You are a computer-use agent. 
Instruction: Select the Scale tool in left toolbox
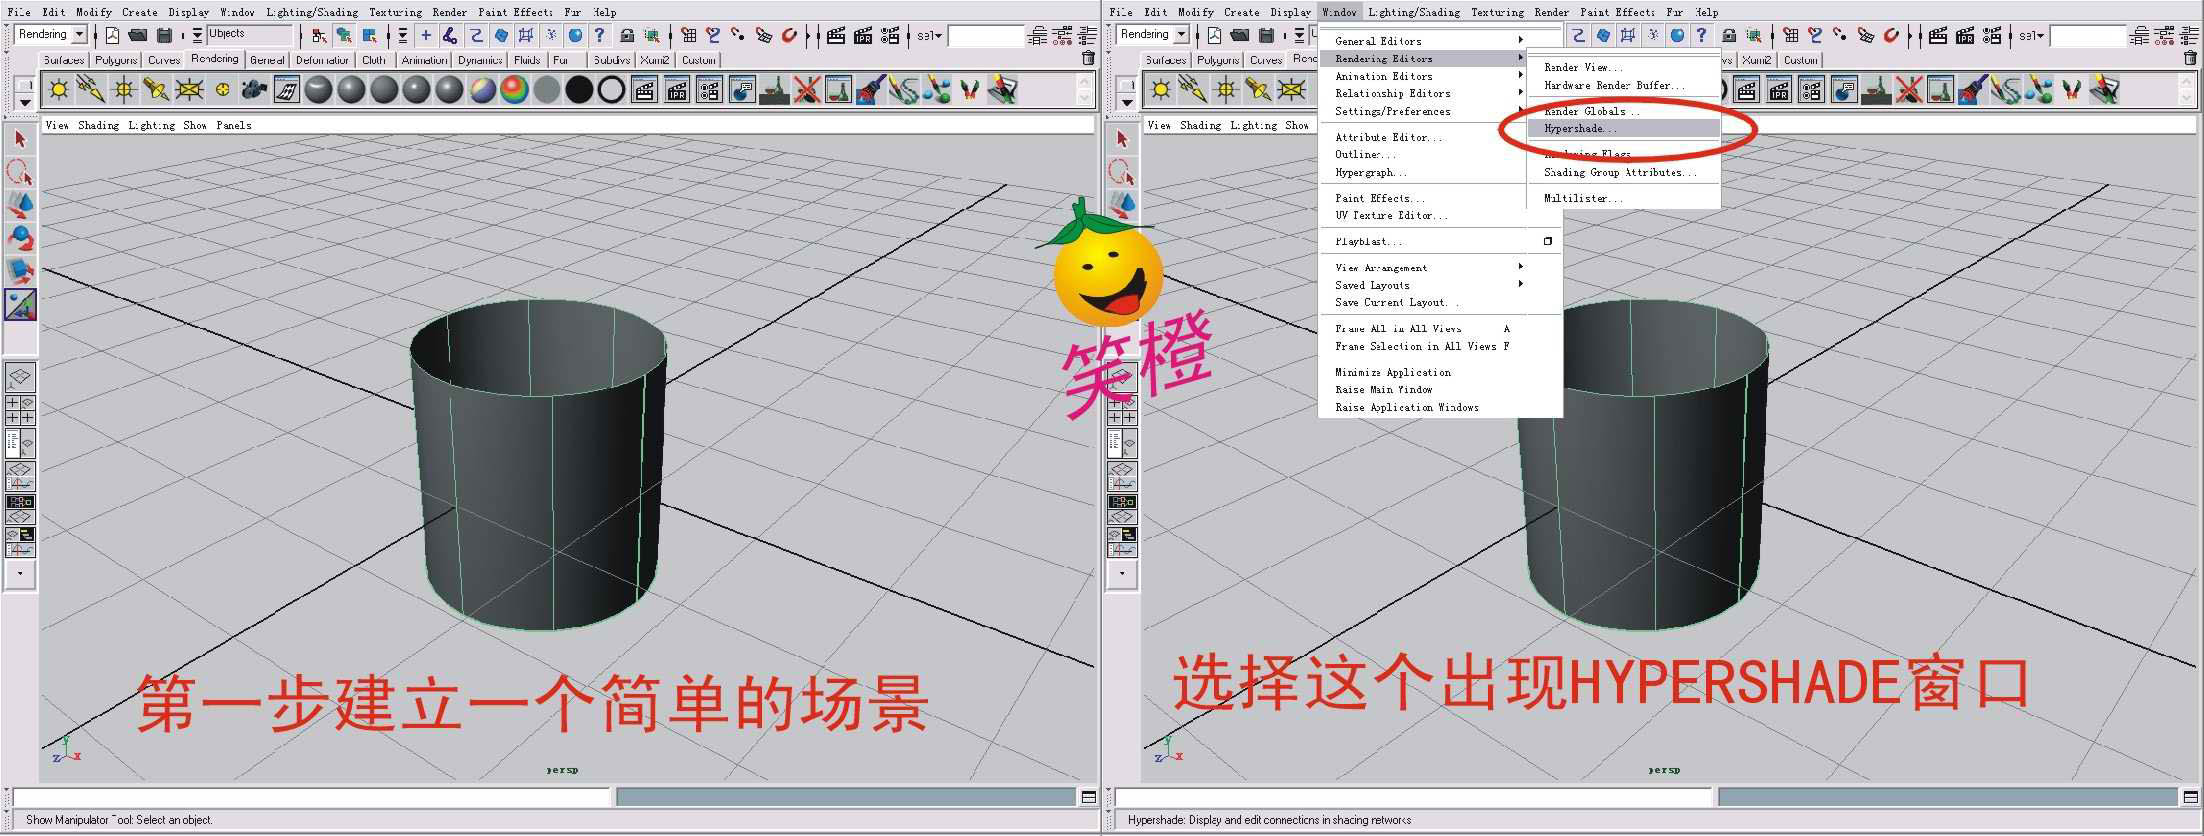click(x=20, y=271)
